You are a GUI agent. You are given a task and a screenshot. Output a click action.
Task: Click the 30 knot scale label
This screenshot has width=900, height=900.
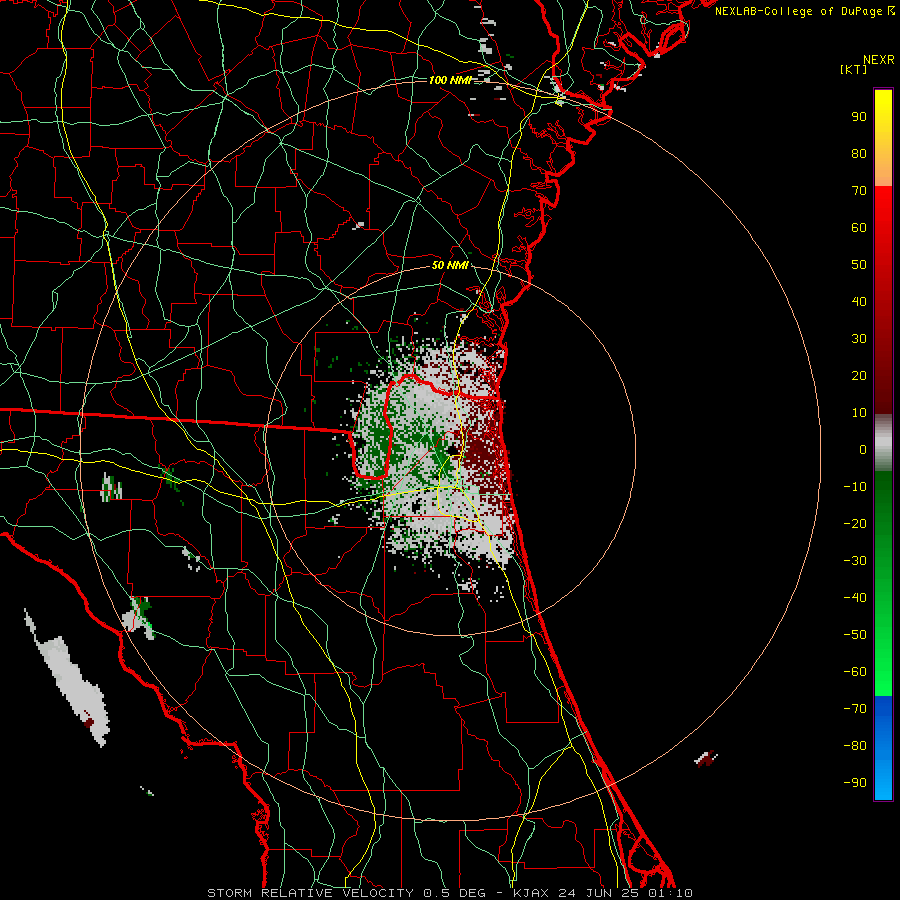[859, 339]
